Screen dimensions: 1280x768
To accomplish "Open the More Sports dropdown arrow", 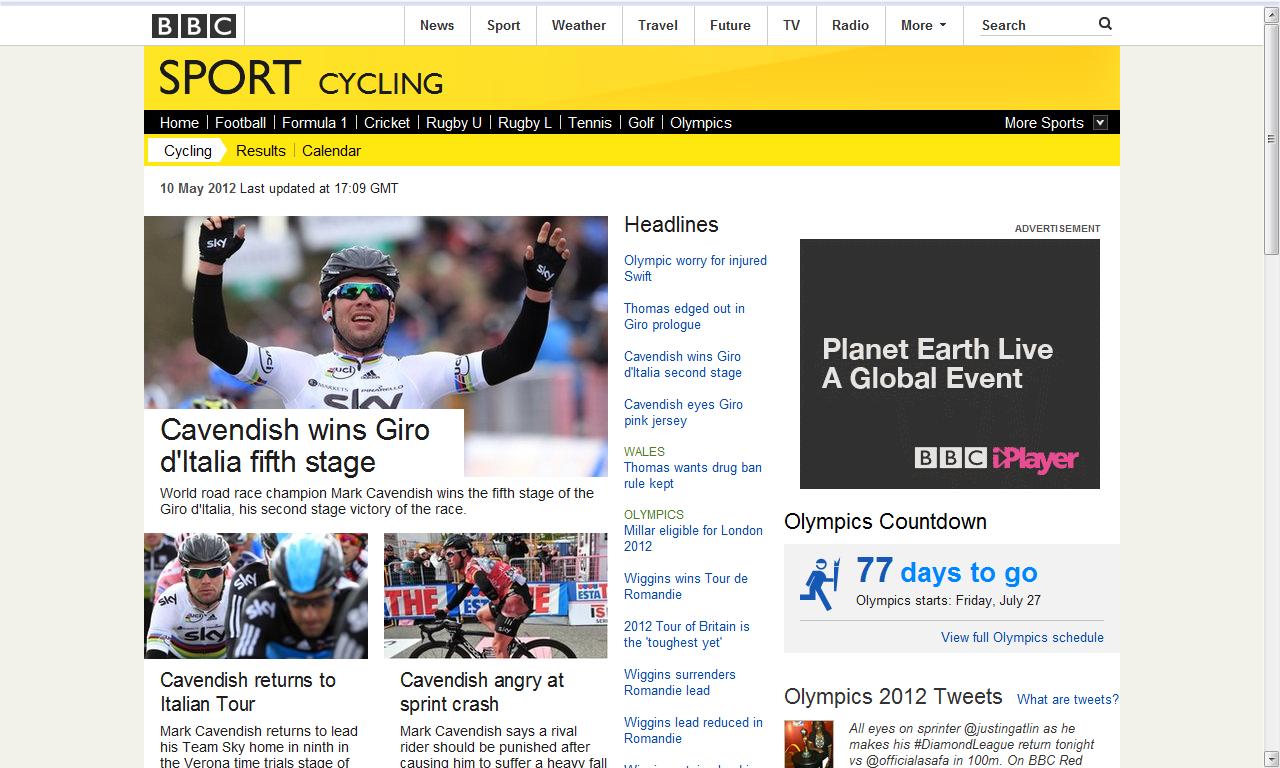I will click(x=1100, y=123).
